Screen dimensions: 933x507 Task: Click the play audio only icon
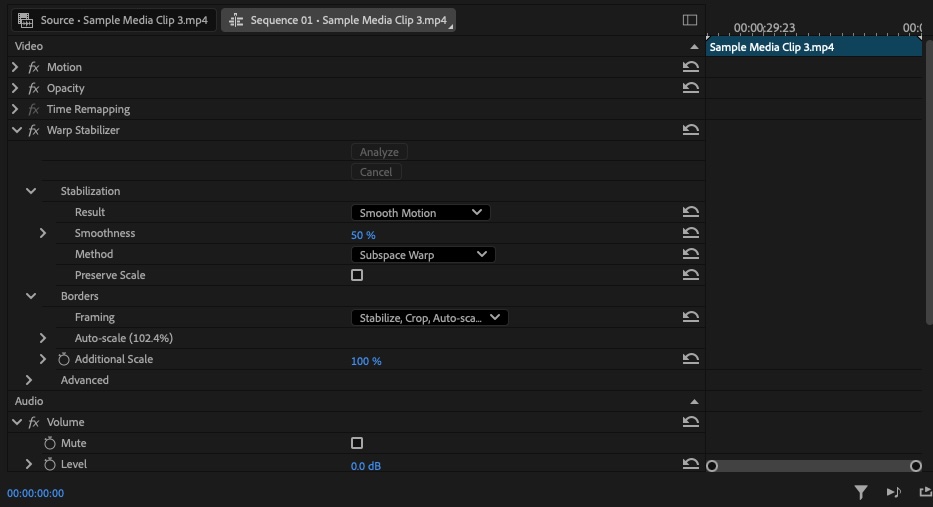tap(893, 492)
